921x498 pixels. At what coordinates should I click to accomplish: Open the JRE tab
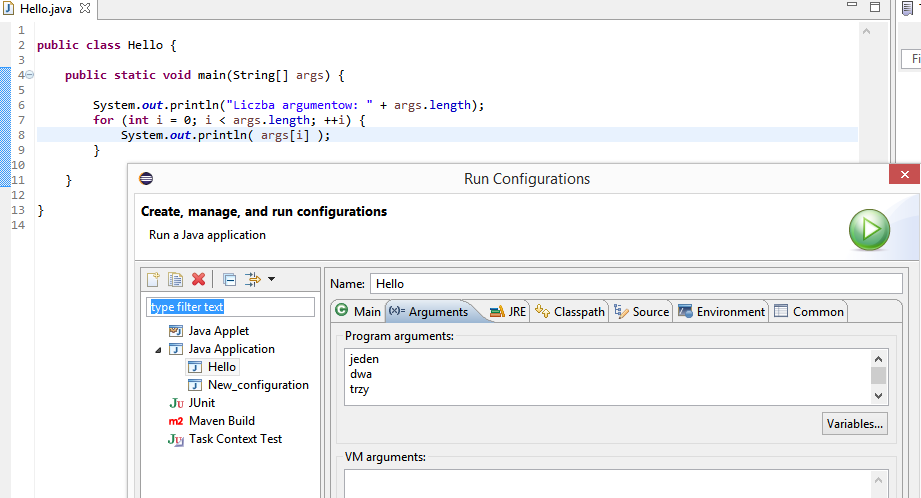point(508,311)
